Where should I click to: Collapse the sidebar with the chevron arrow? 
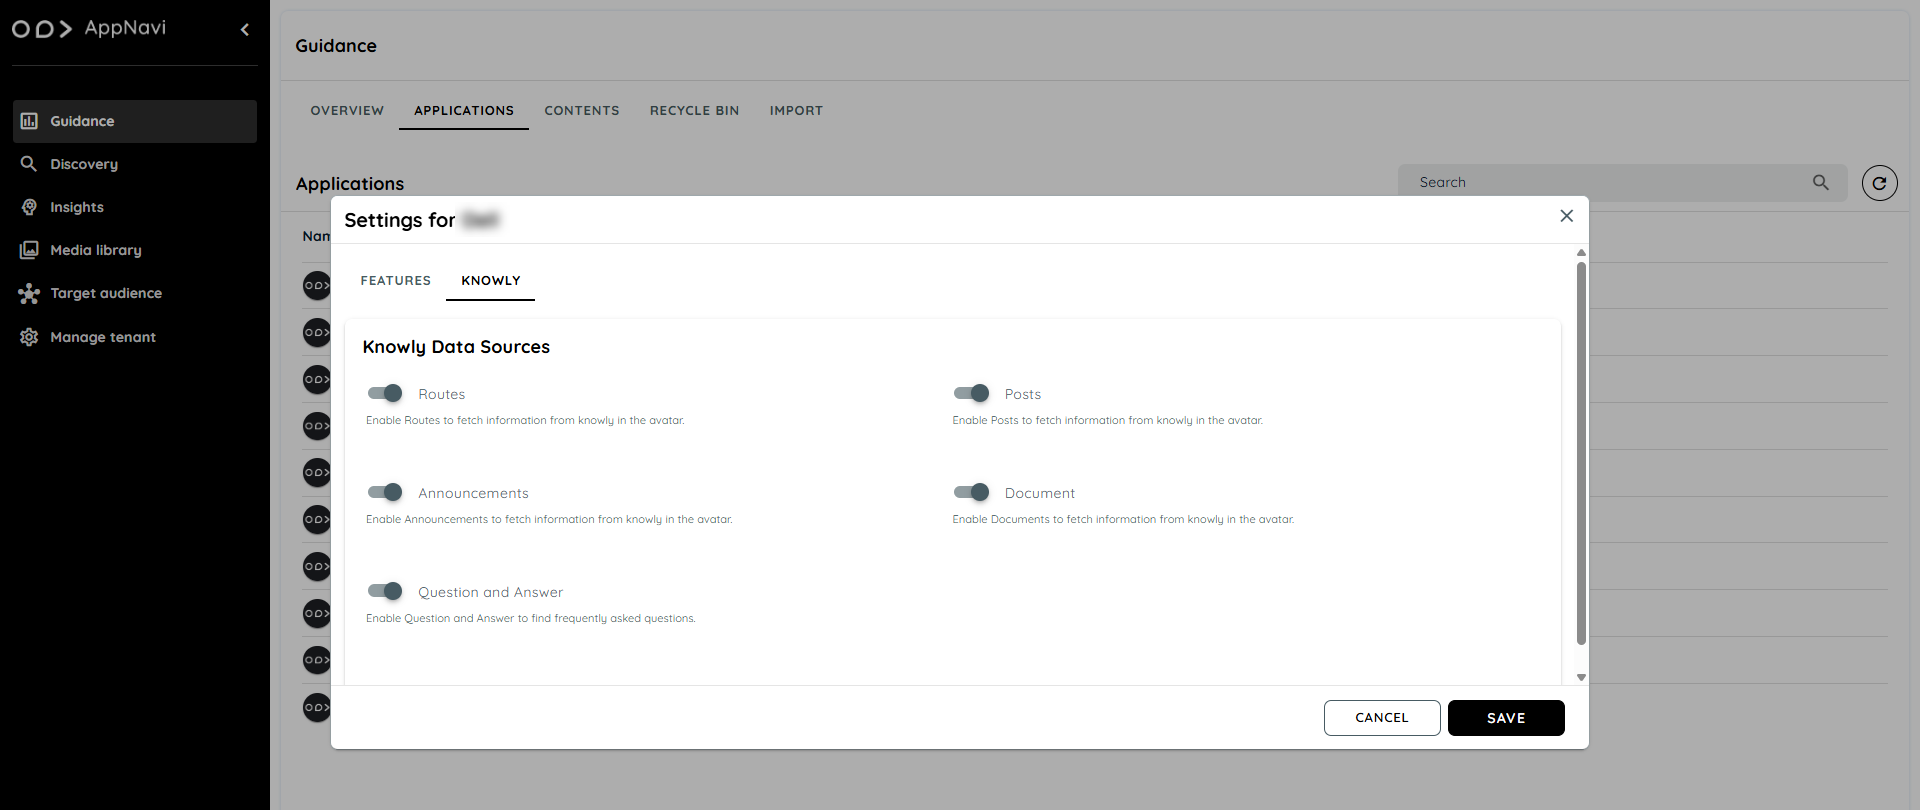pyautogui.click(x=245, y=29)
